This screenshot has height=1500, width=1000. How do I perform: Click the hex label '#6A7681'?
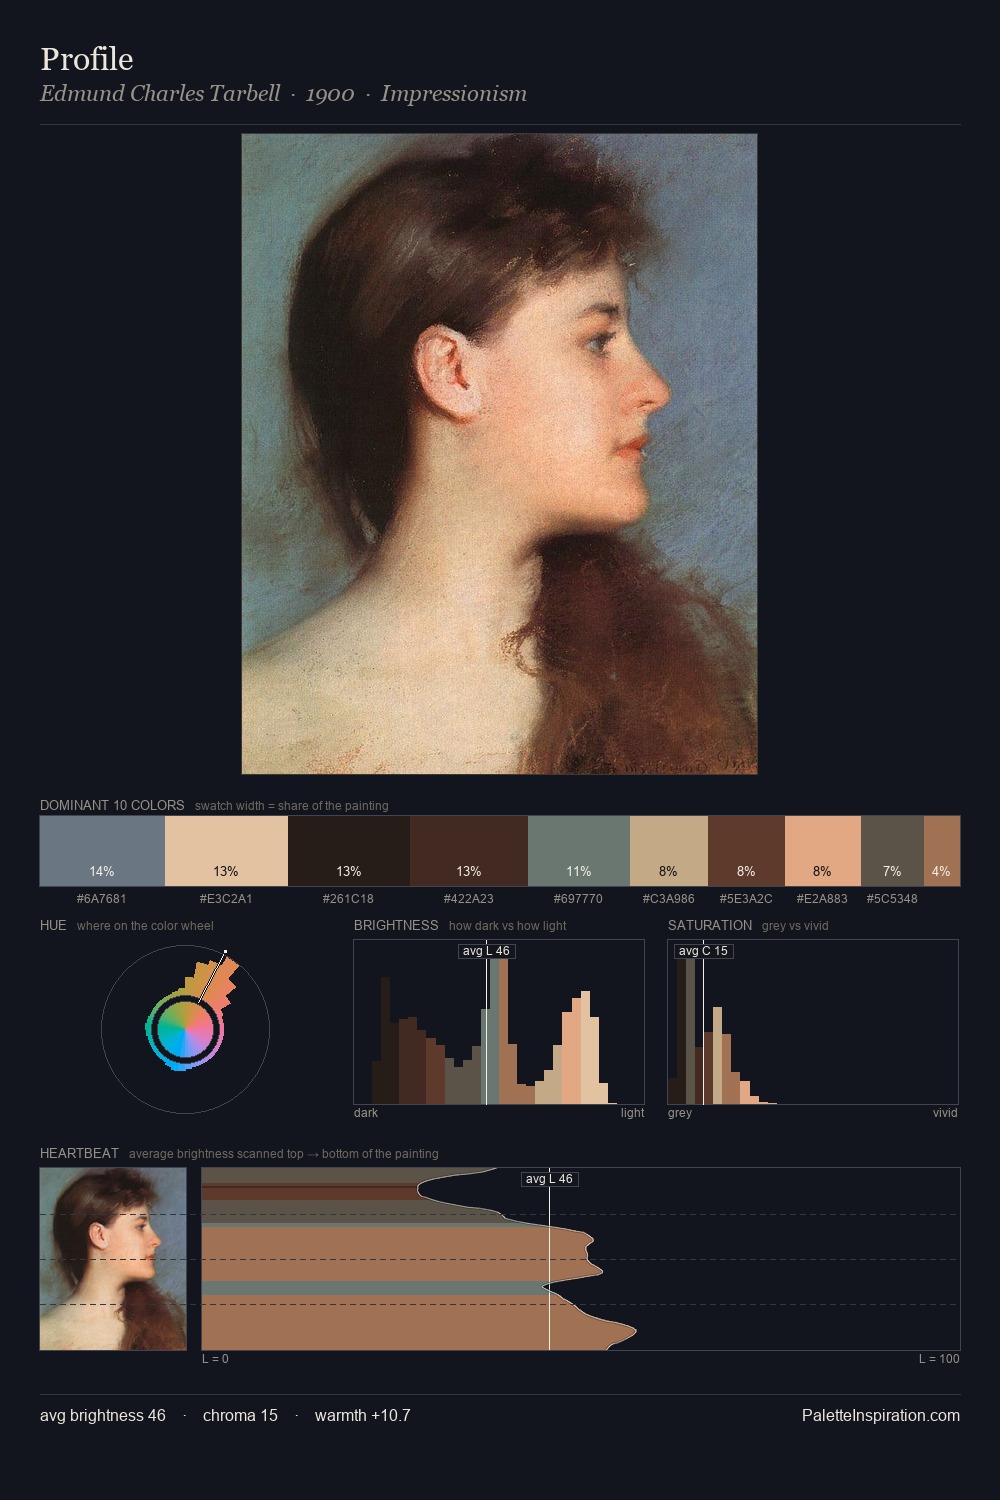[102, 899]
